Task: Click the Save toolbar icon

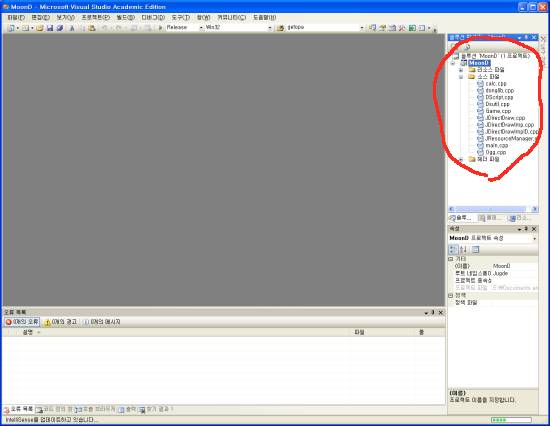Action: 49,28
